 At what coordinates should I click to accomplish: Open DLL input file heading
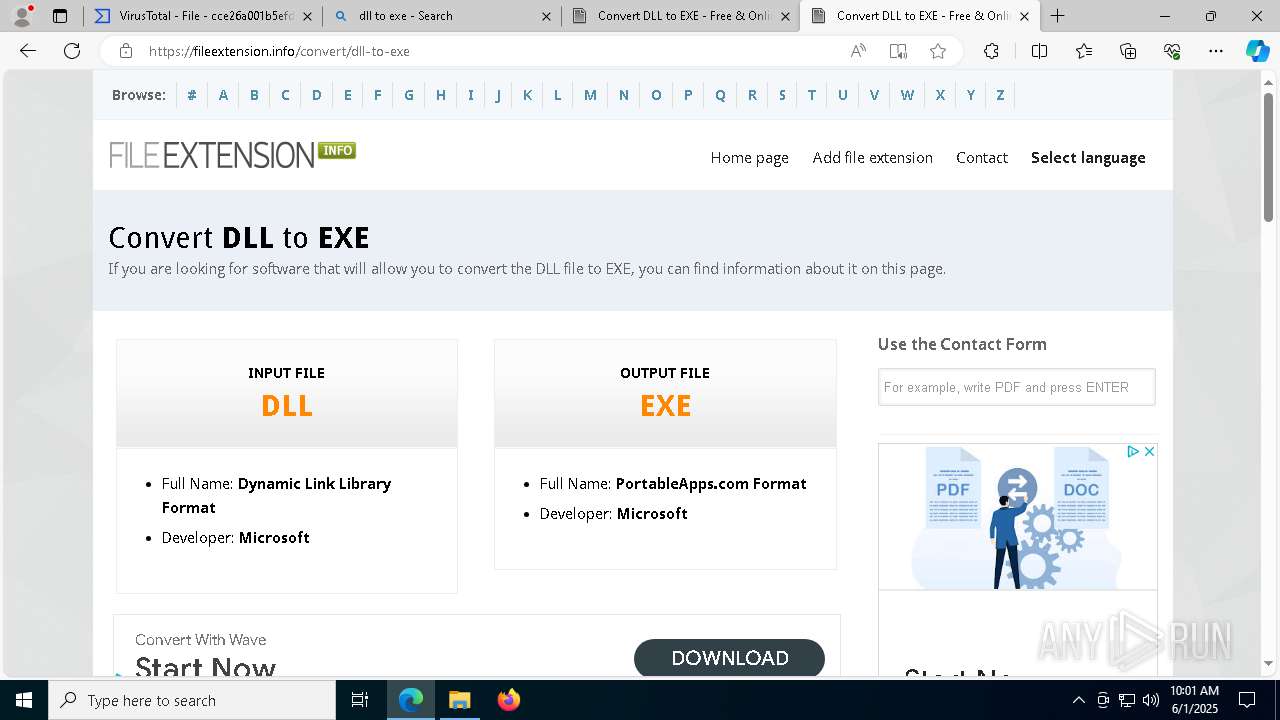287,405
